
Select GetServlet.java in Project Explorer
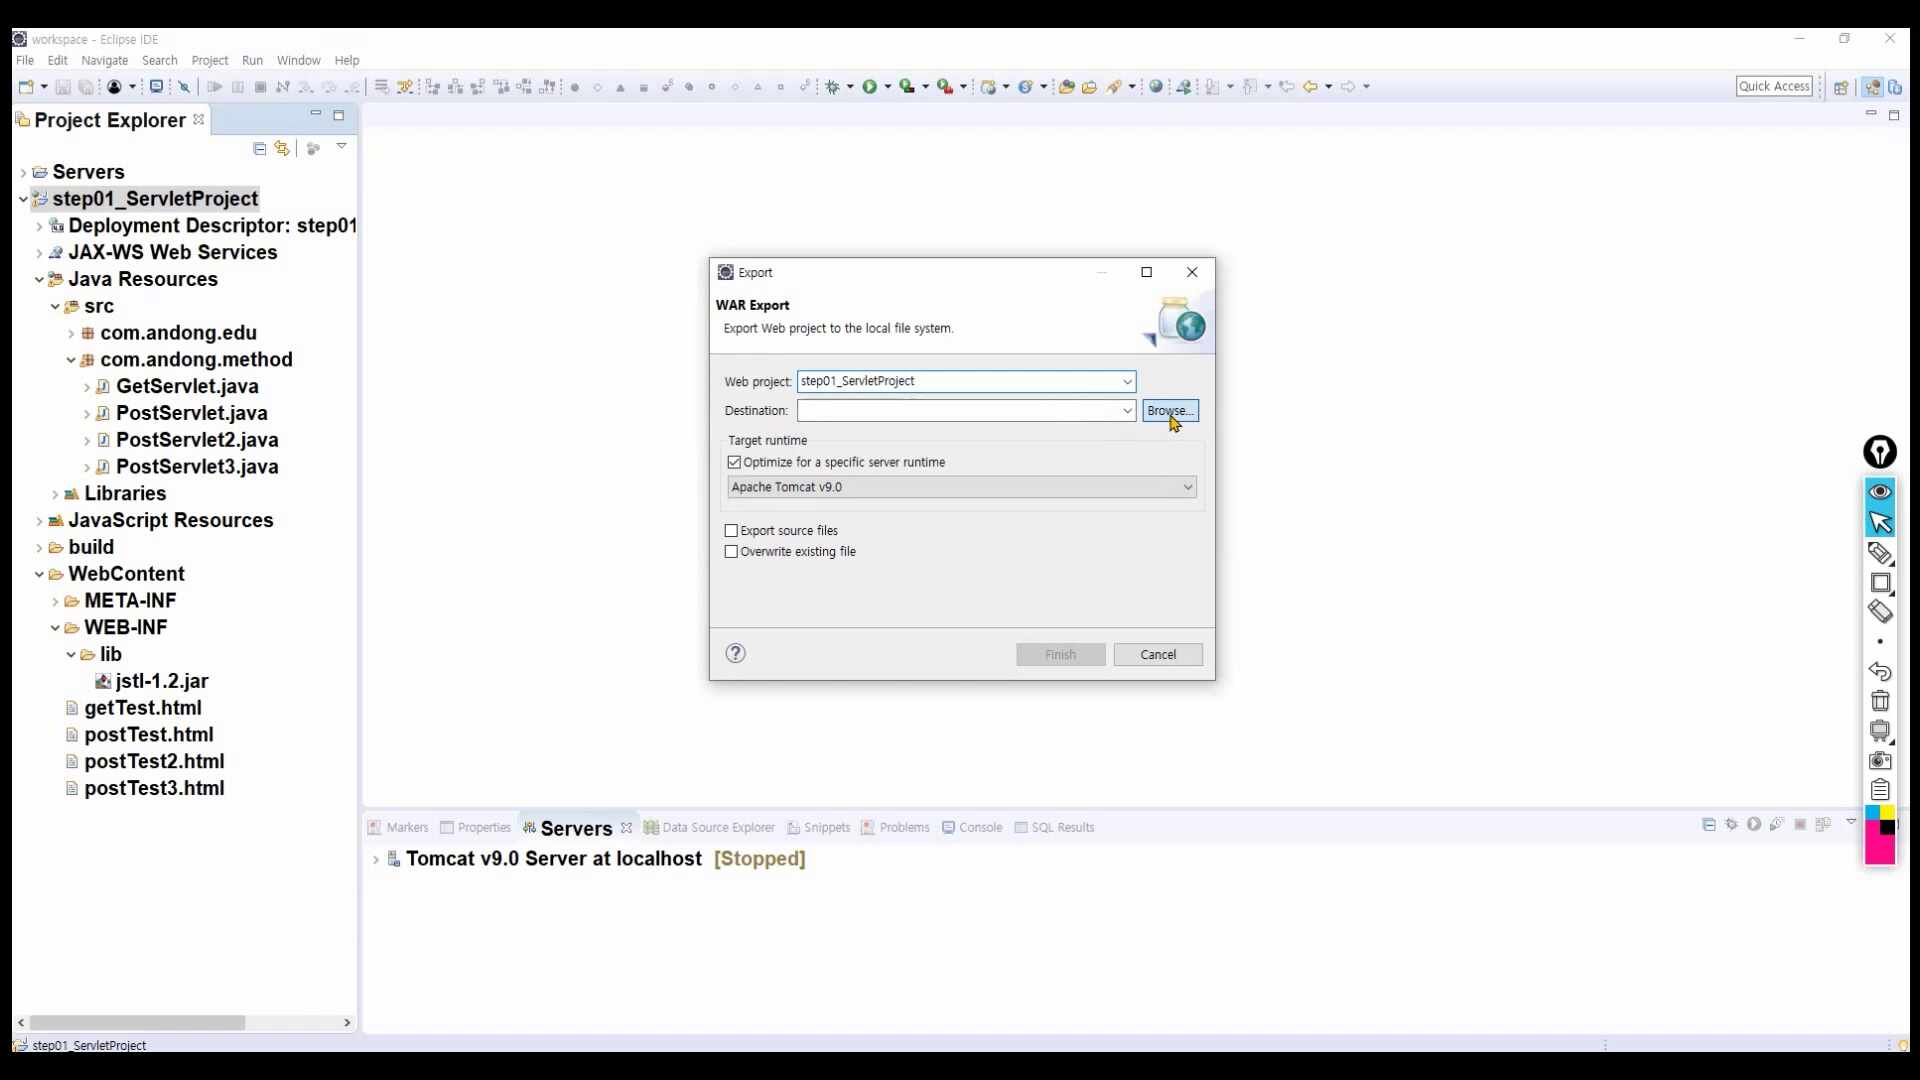(x=187, y=387)
